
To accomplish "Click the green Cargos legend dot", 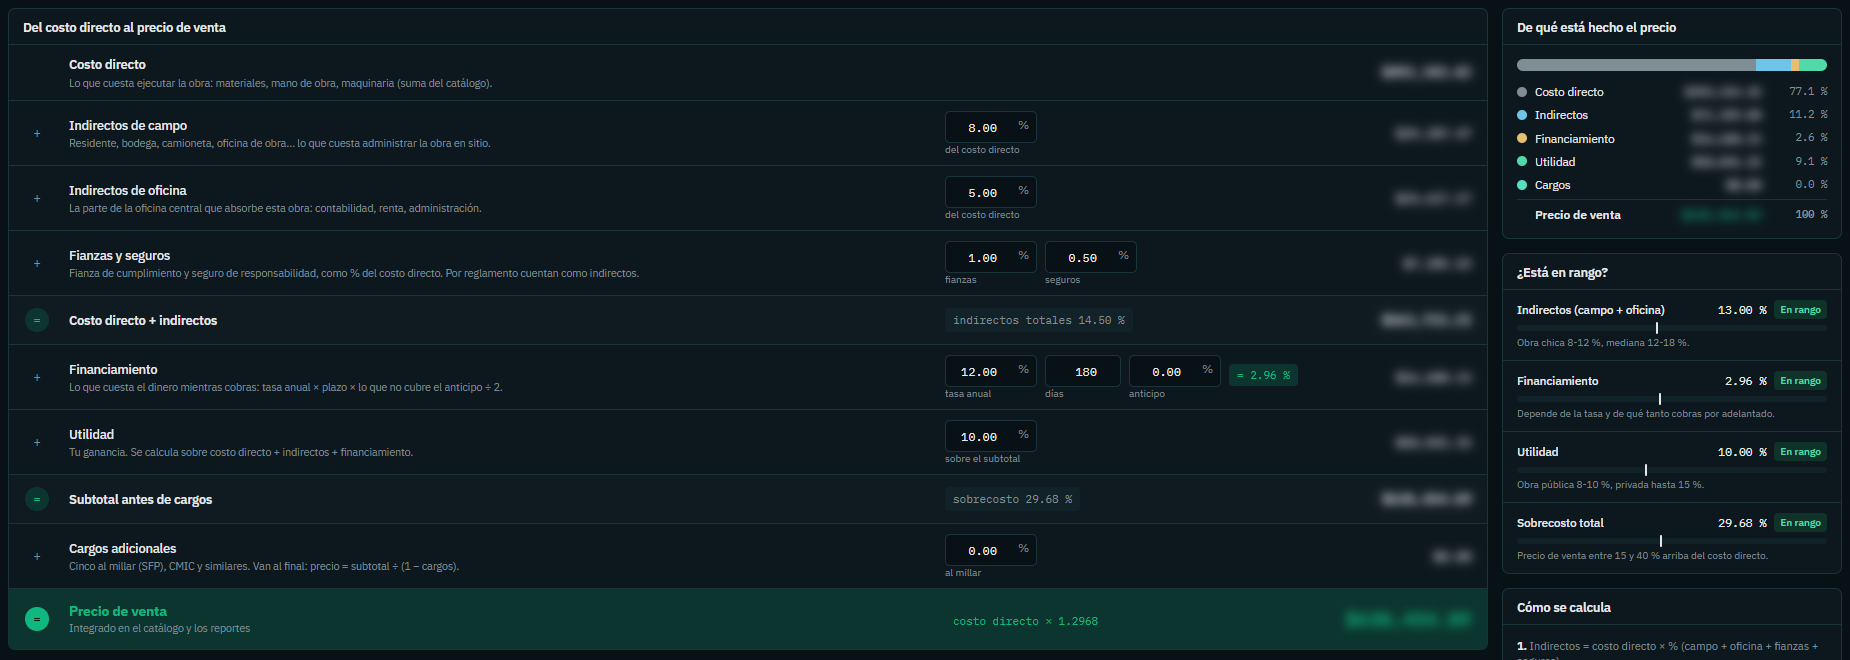I will (1522, 185).
